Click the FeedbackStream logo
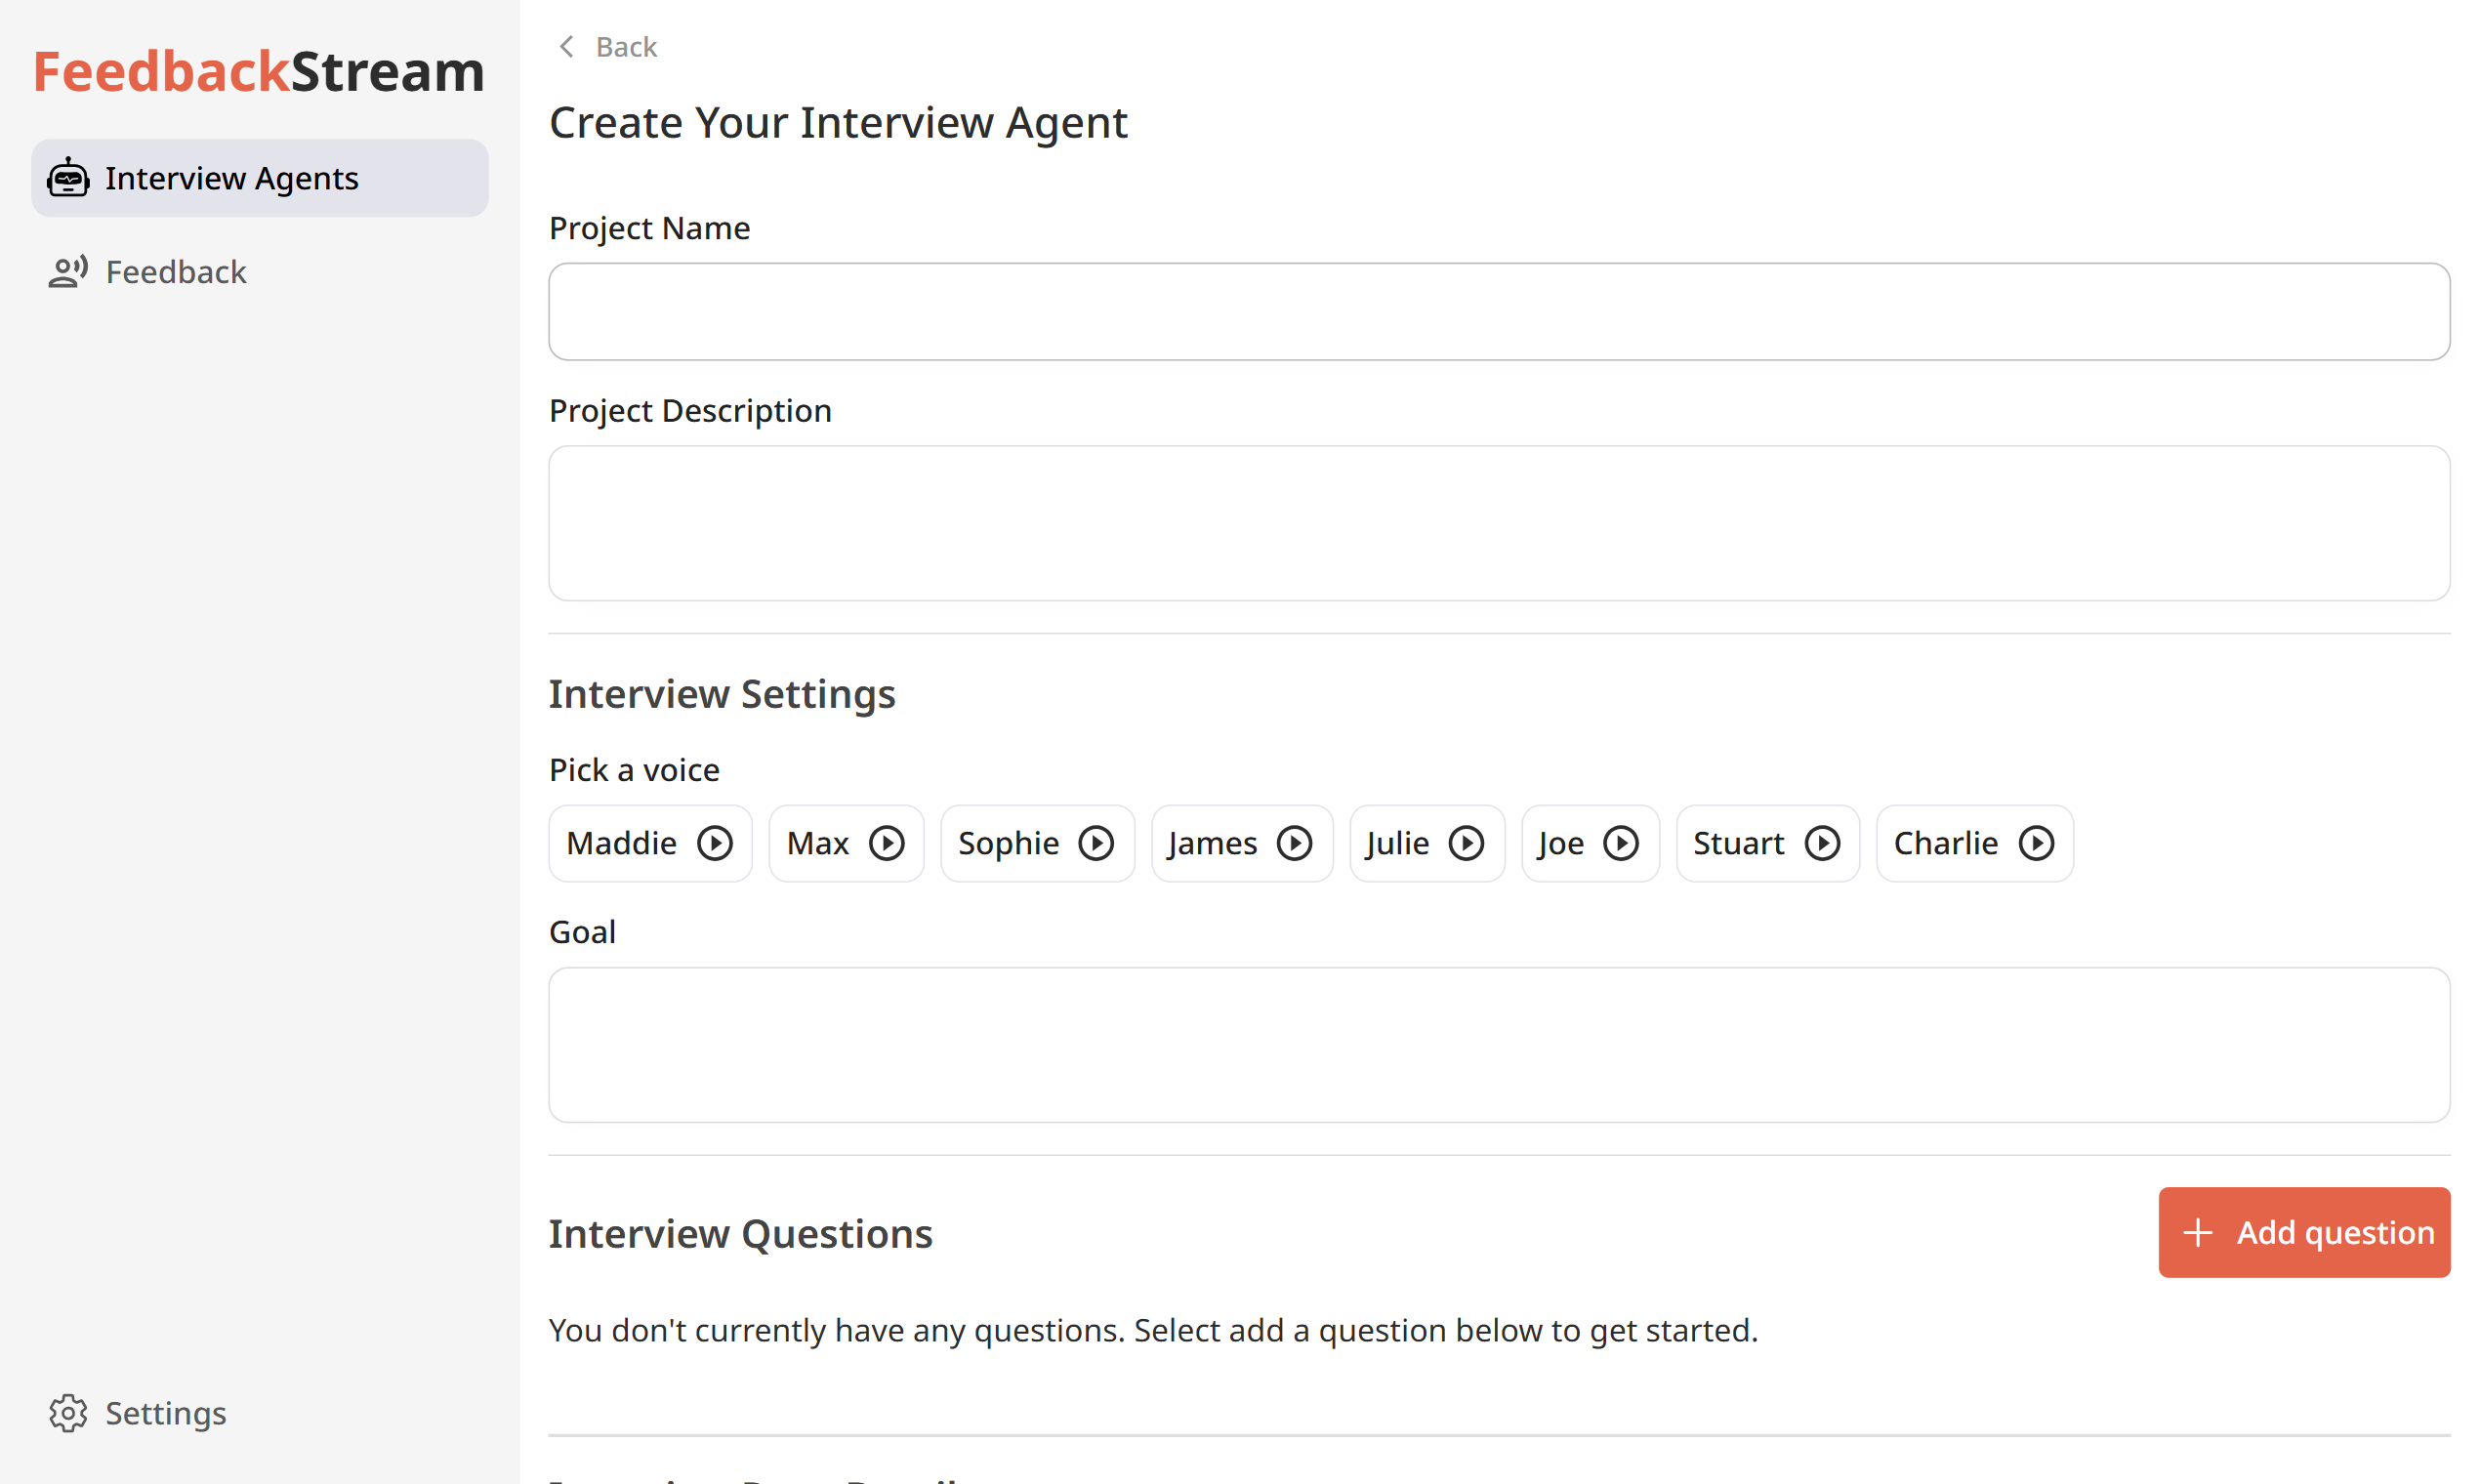2480x1484 pixels. point(259,72)
